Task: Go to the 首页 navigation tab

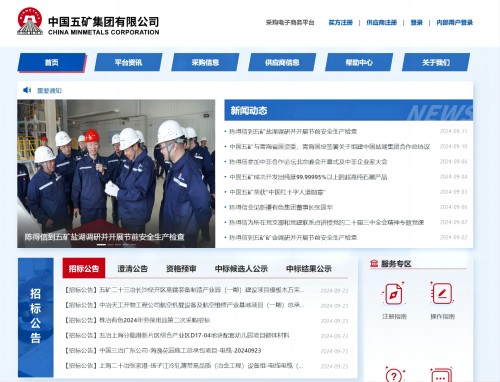Action: pos(52,62)
